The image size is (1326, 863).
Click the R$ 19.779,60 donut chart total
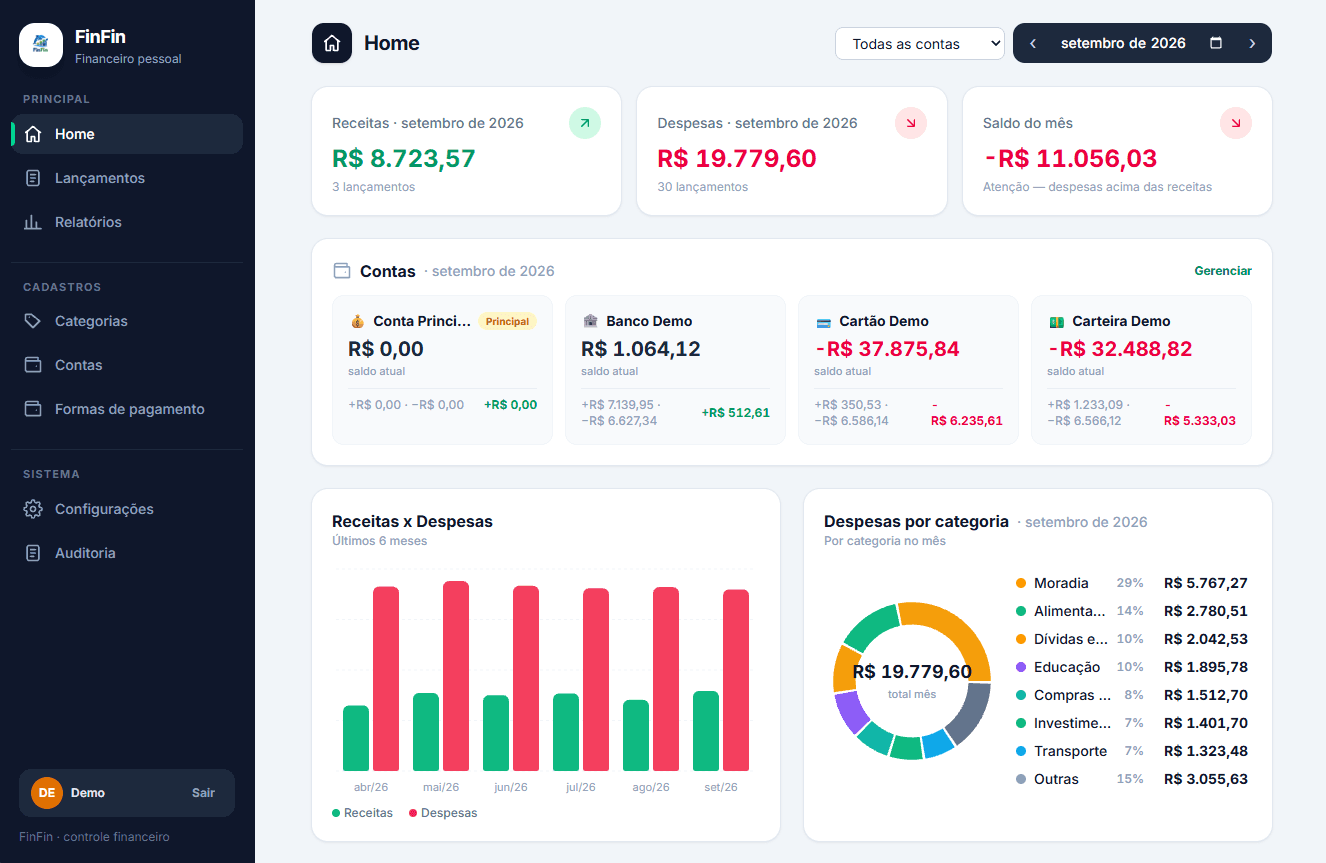pos(912,672)
